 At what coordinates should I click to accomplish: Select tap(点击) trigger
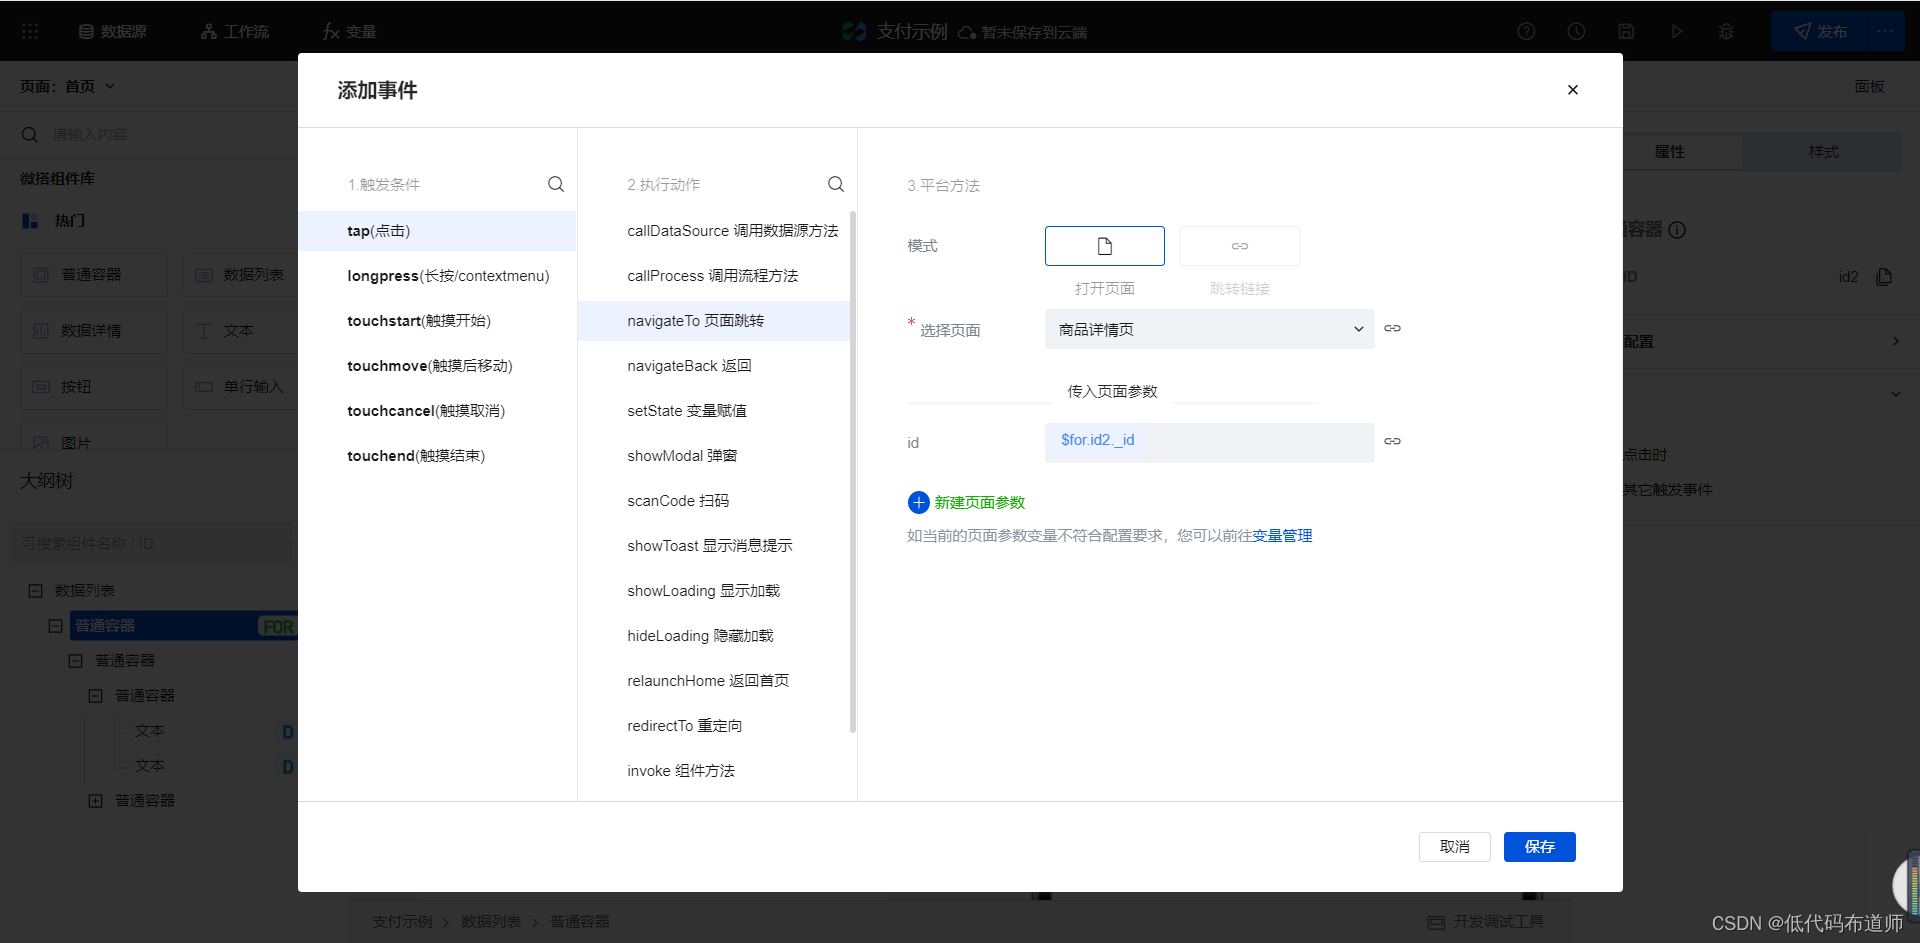437,231
